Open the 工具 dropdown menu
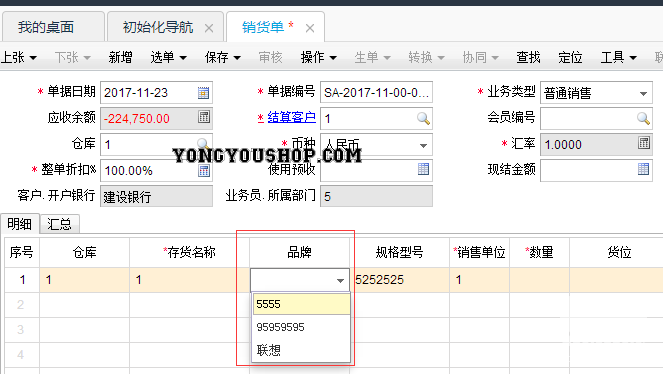Screen dimensions: 663x374 619,57
